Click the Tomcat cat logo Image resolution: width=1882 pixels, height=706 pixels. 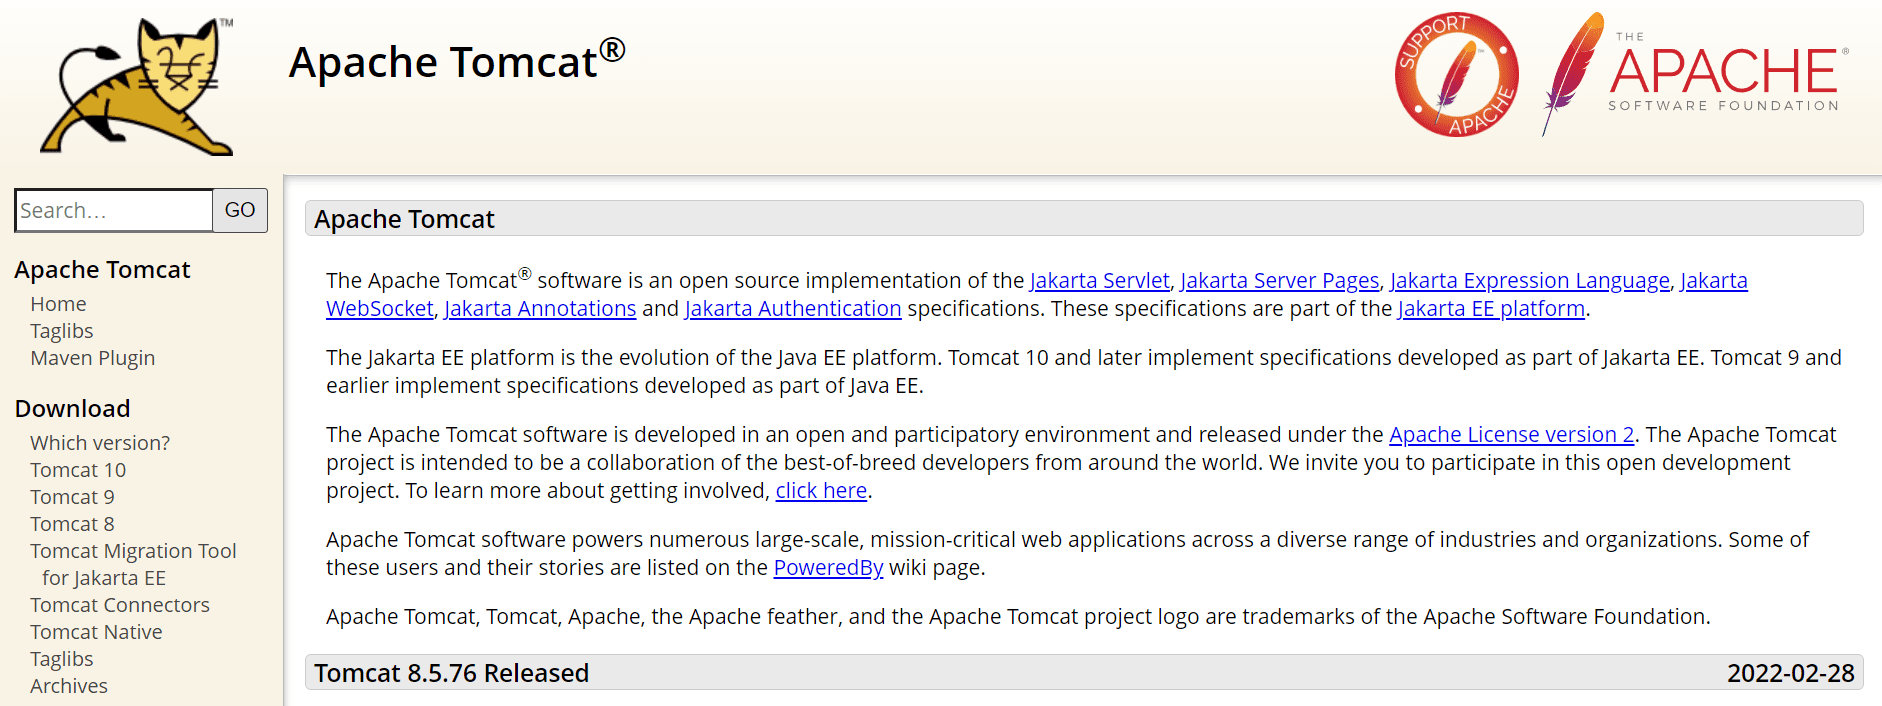click(x=137, y=87)
